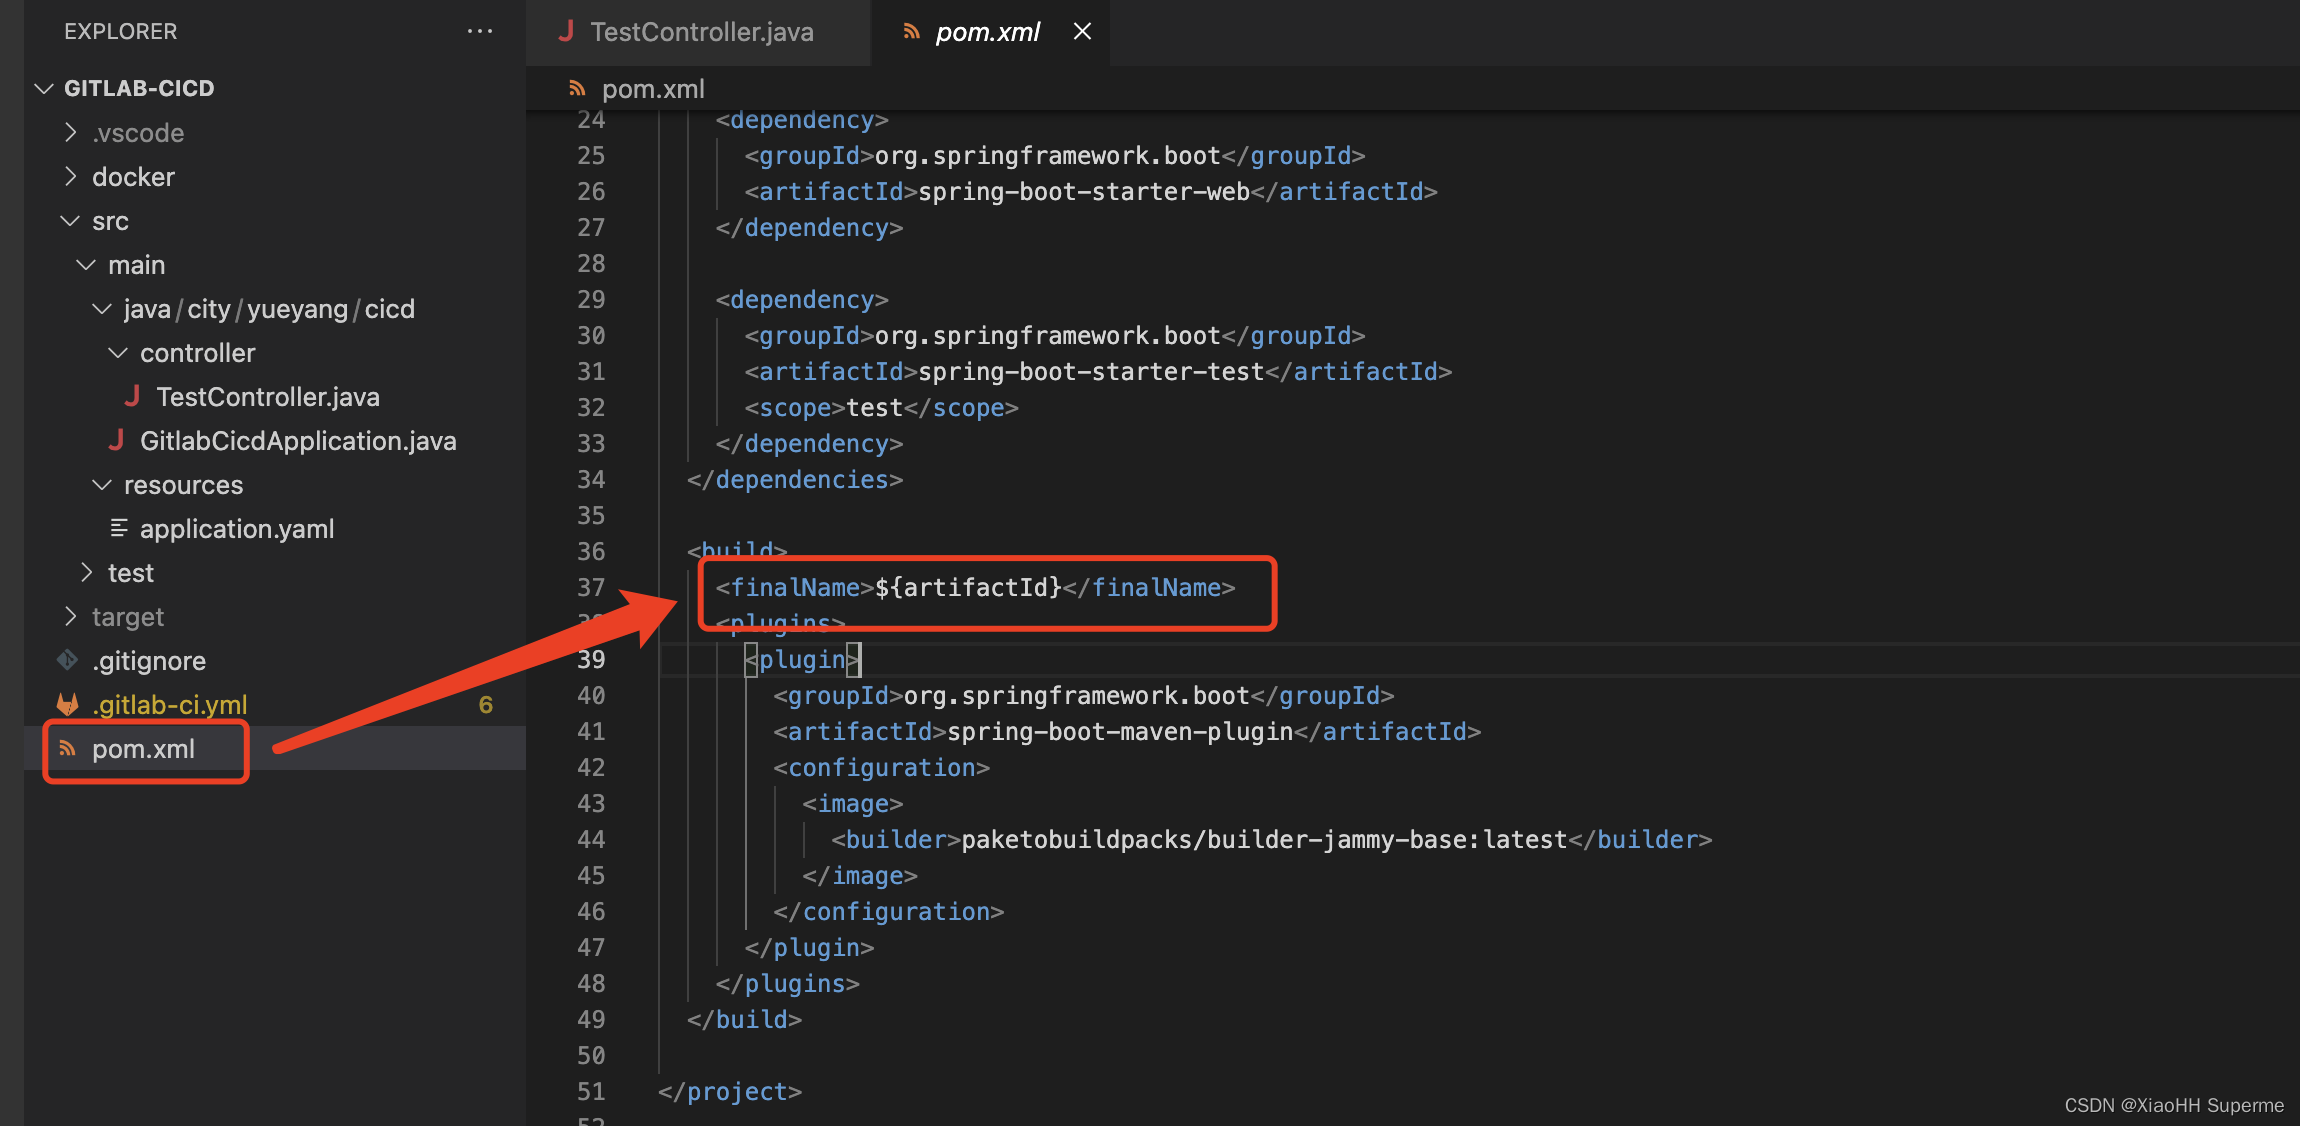Click the XML icon in pom.xml breadcrumb

click(x=577, y=89)
